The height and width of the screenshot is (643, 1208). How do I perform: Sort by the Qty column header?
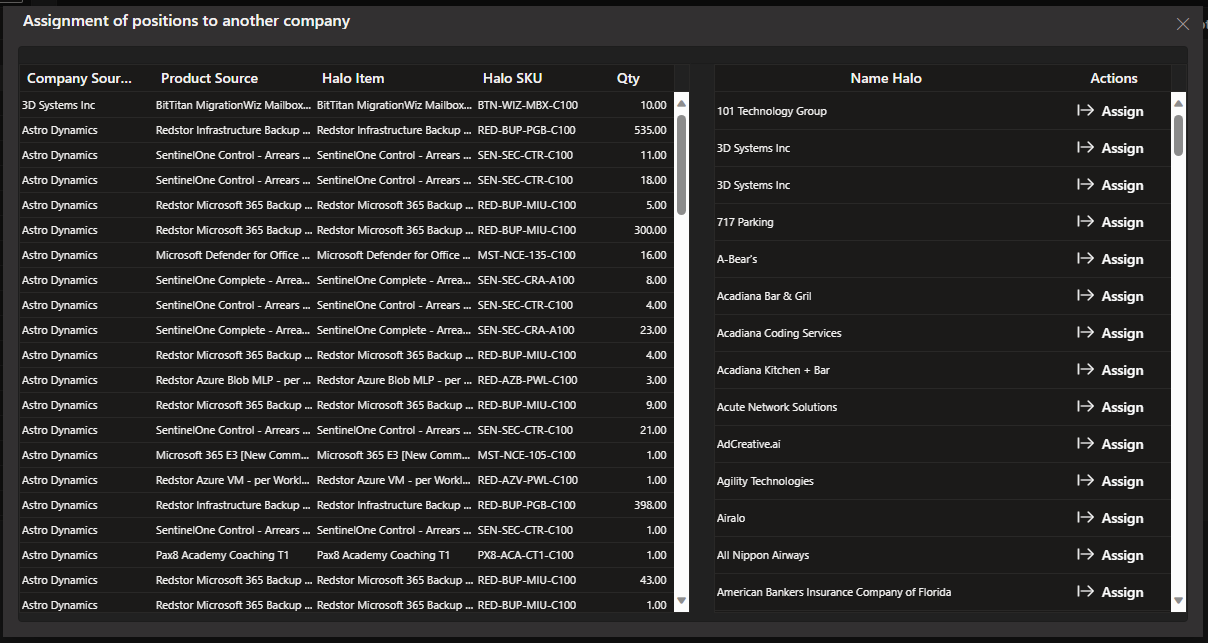coord(628,78)
